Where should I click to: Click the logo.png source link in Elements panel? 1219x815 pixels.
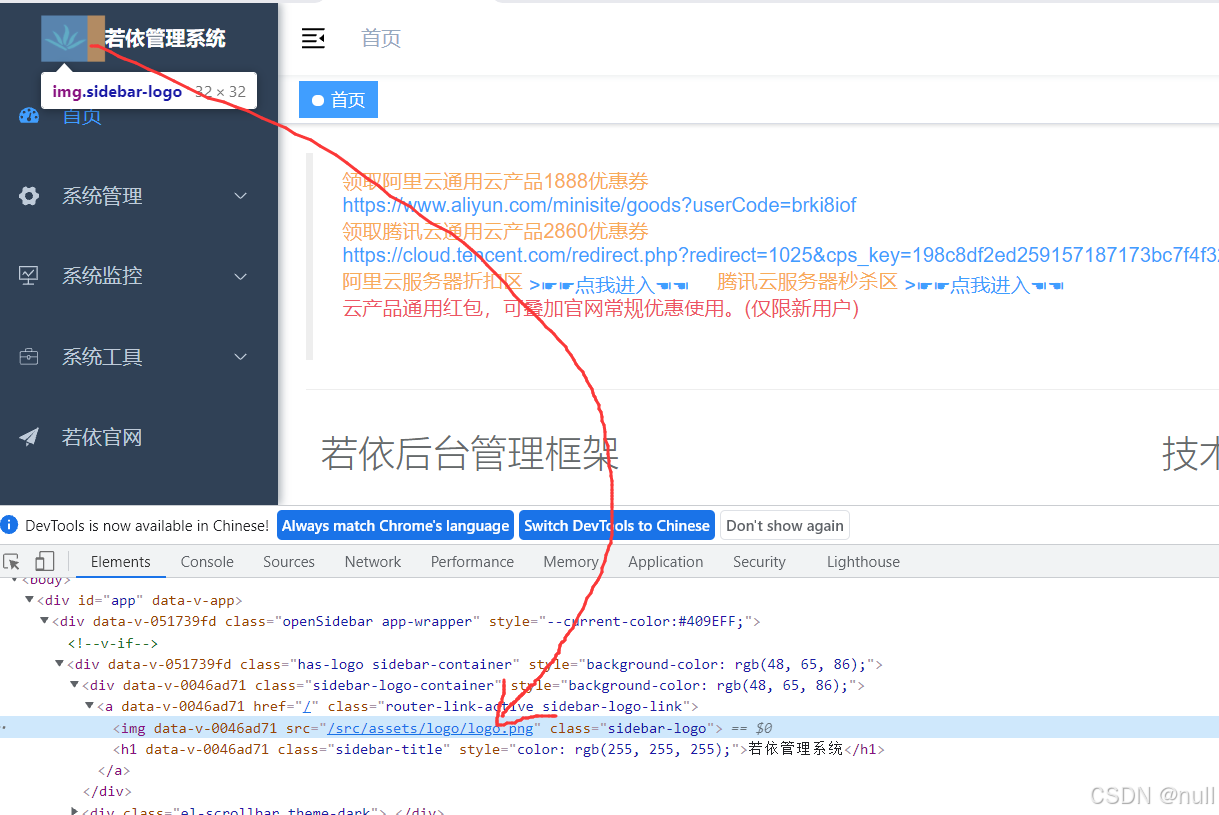click(431, 728)
